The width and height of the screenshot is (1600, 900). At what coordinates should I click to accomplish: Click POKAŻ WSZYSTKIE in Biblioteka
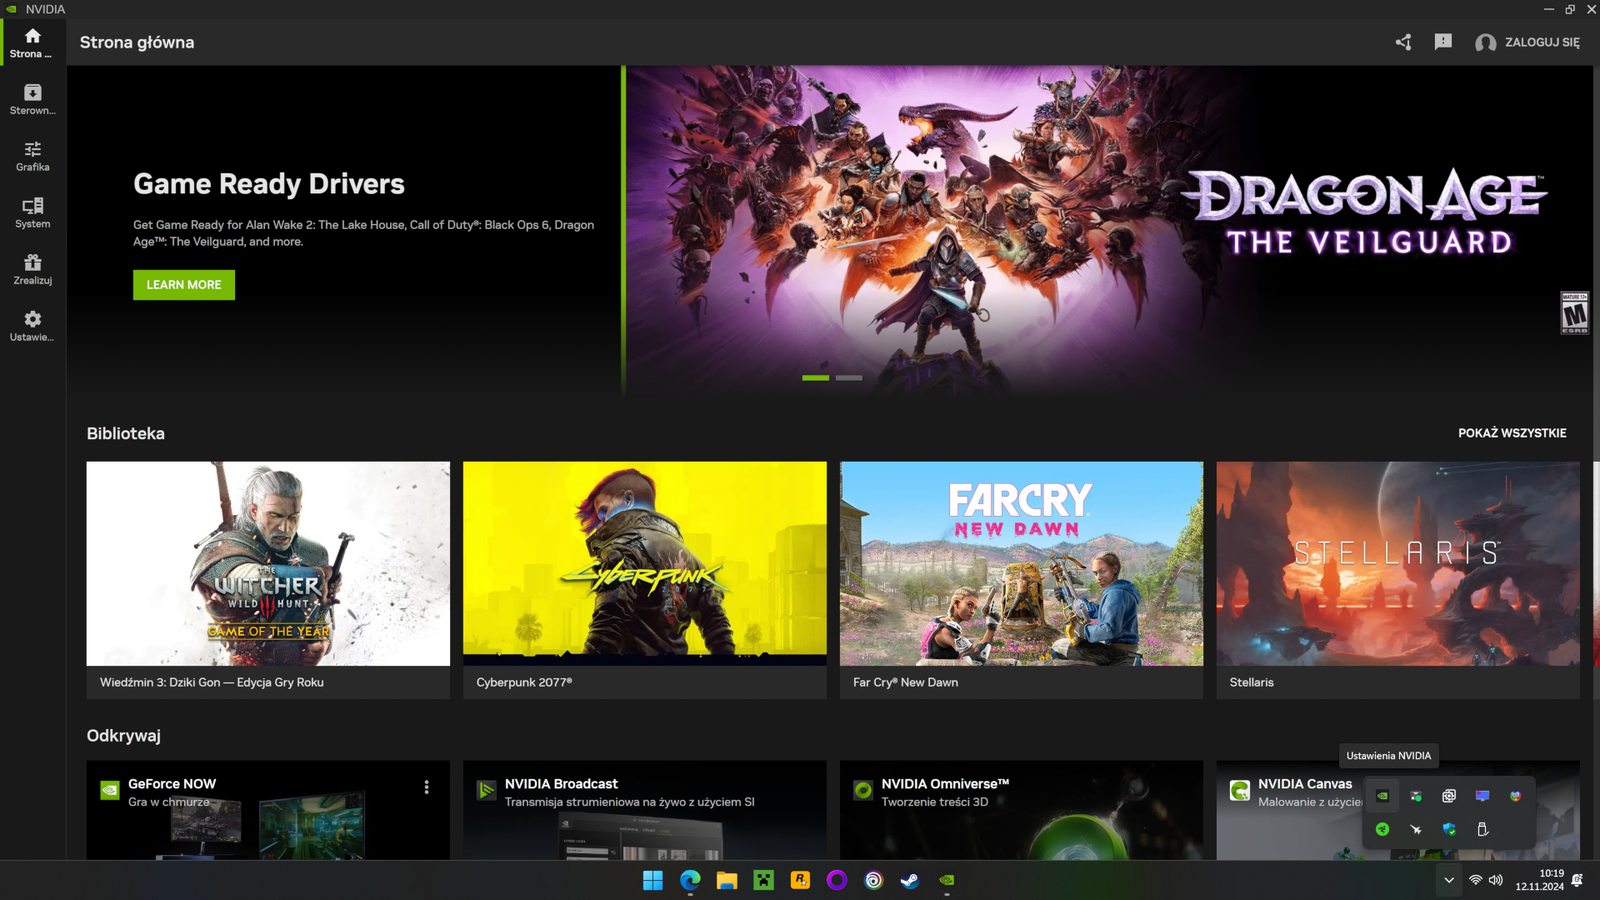point(1511,433)
